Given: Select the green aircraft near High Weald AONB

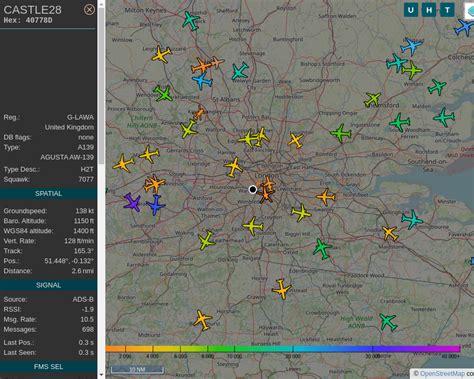Looking at the screenshot, I should click(x=388, y=322).
